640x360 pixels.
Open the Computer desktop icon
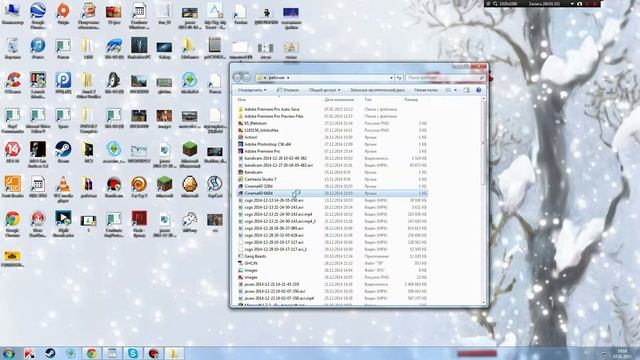[12, 13]
